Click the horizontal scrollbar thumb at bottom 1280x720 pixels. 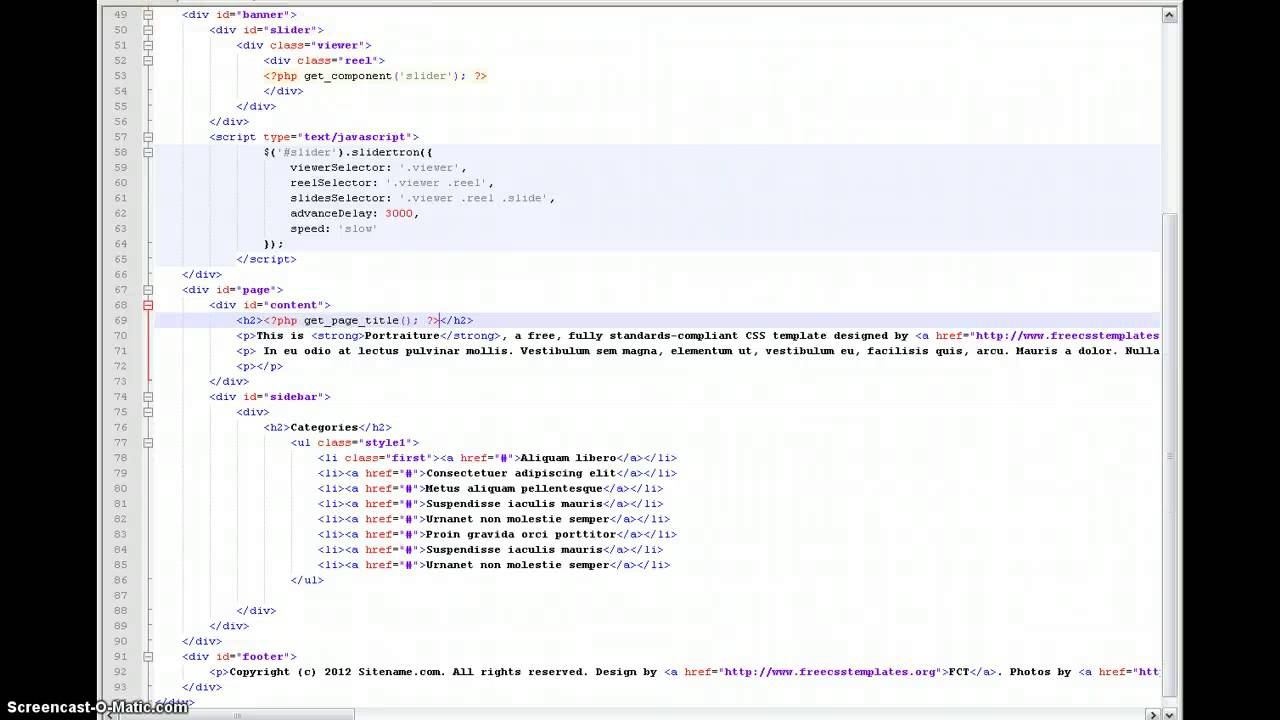(x=238, y=714)
